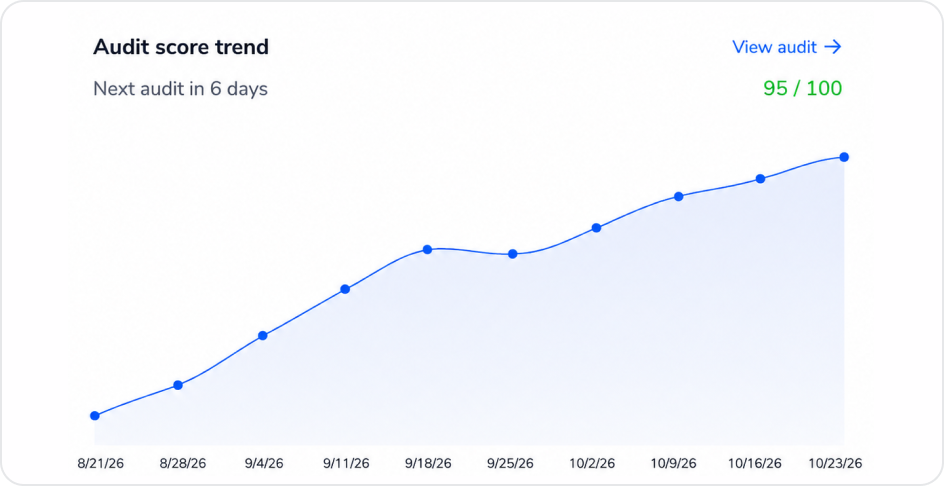The height and width of the screenshot is (486, 944).
Task: Click the 9/18/26 axis date label
Action: pyautogui.click(x=428, y=463)
